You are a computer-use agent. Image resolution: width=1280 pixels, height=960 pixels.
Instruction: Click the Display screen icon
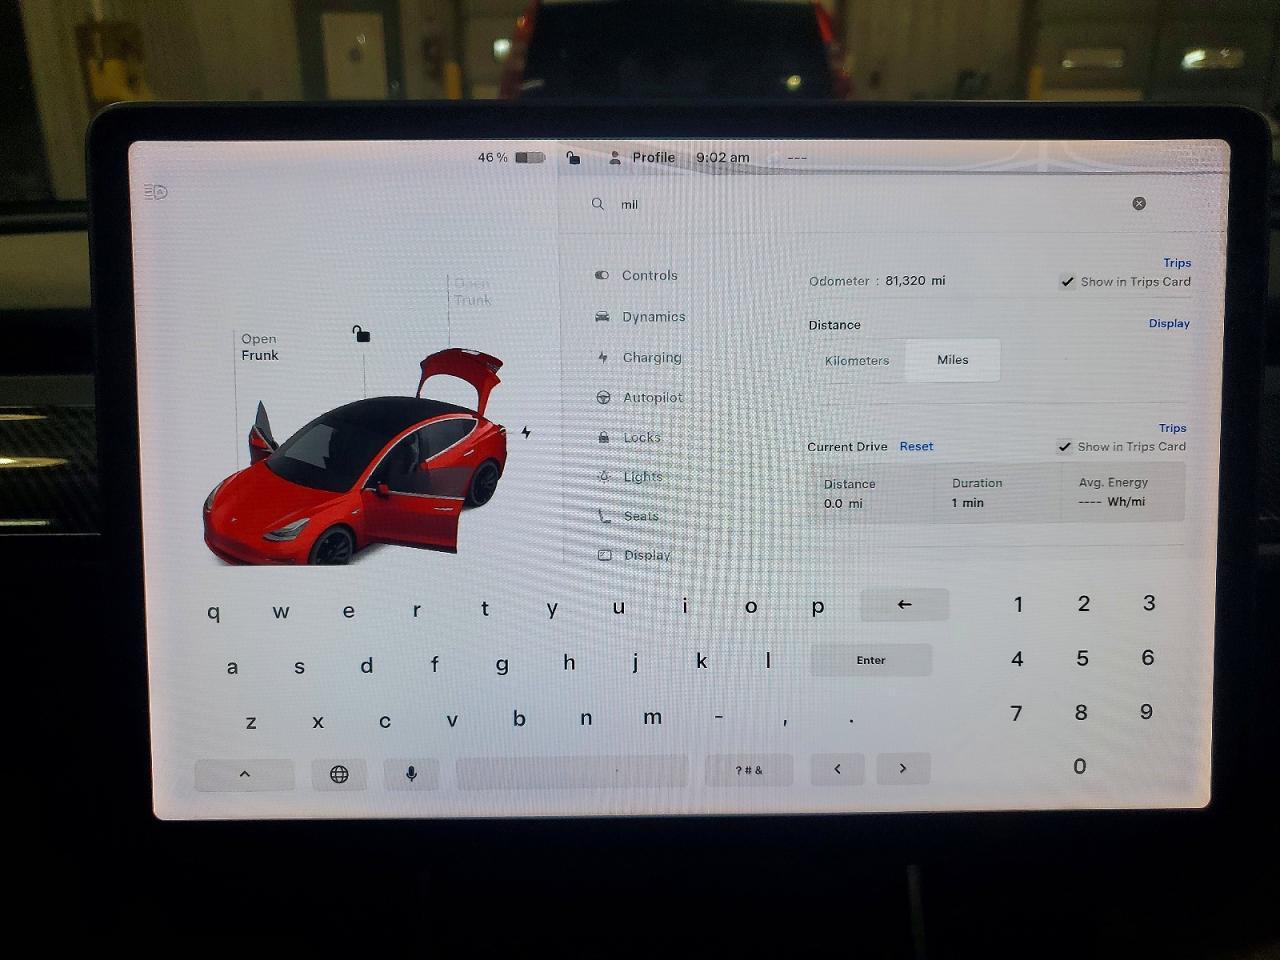pos(605,555)
